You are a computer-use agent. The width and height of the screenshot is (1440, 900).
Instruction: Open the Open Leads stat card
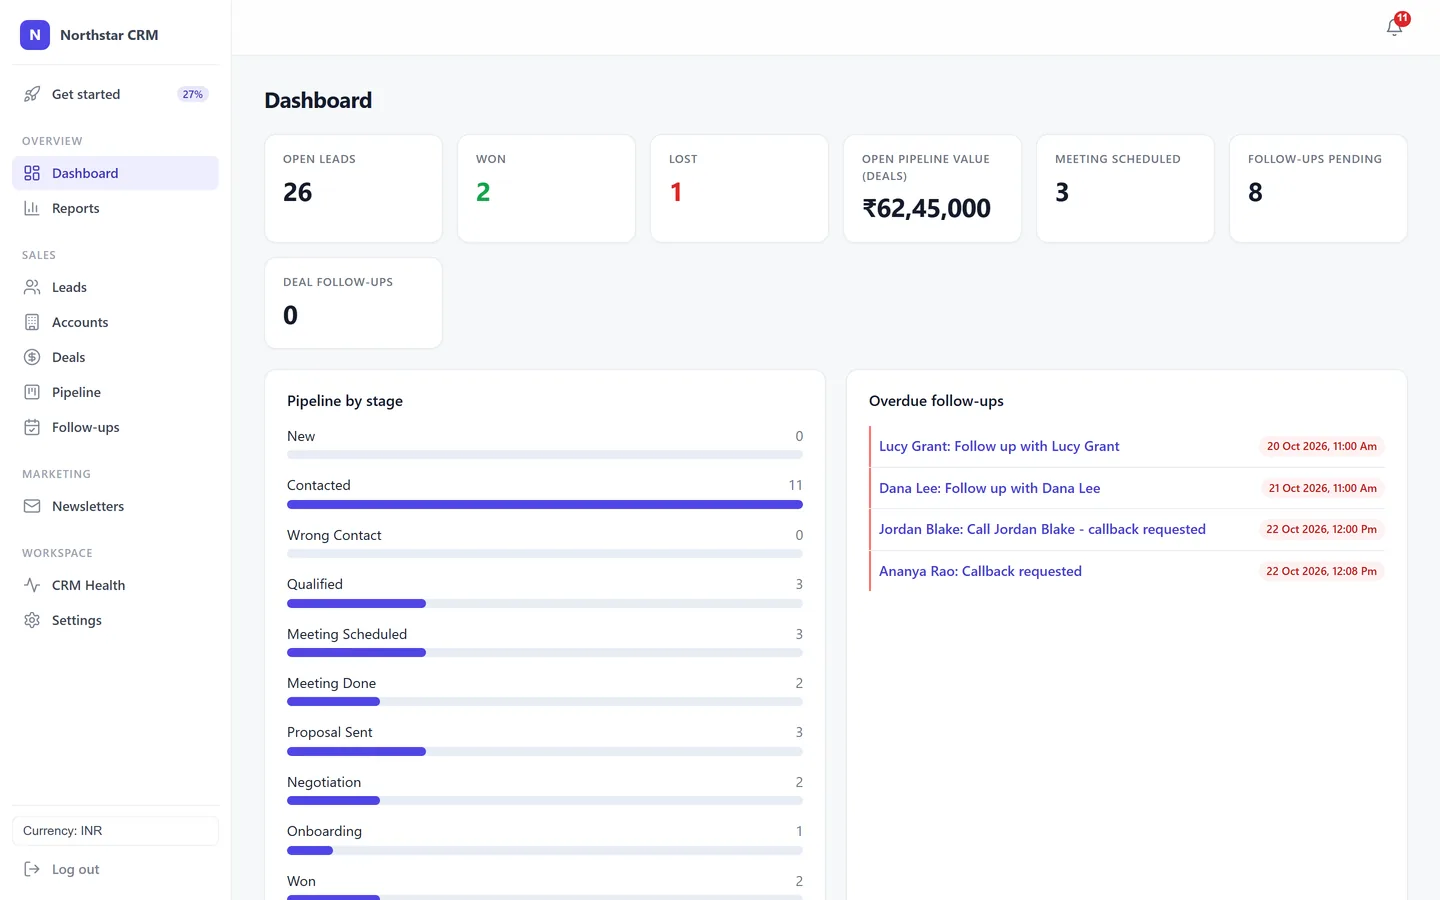click(x=353, y=188)
